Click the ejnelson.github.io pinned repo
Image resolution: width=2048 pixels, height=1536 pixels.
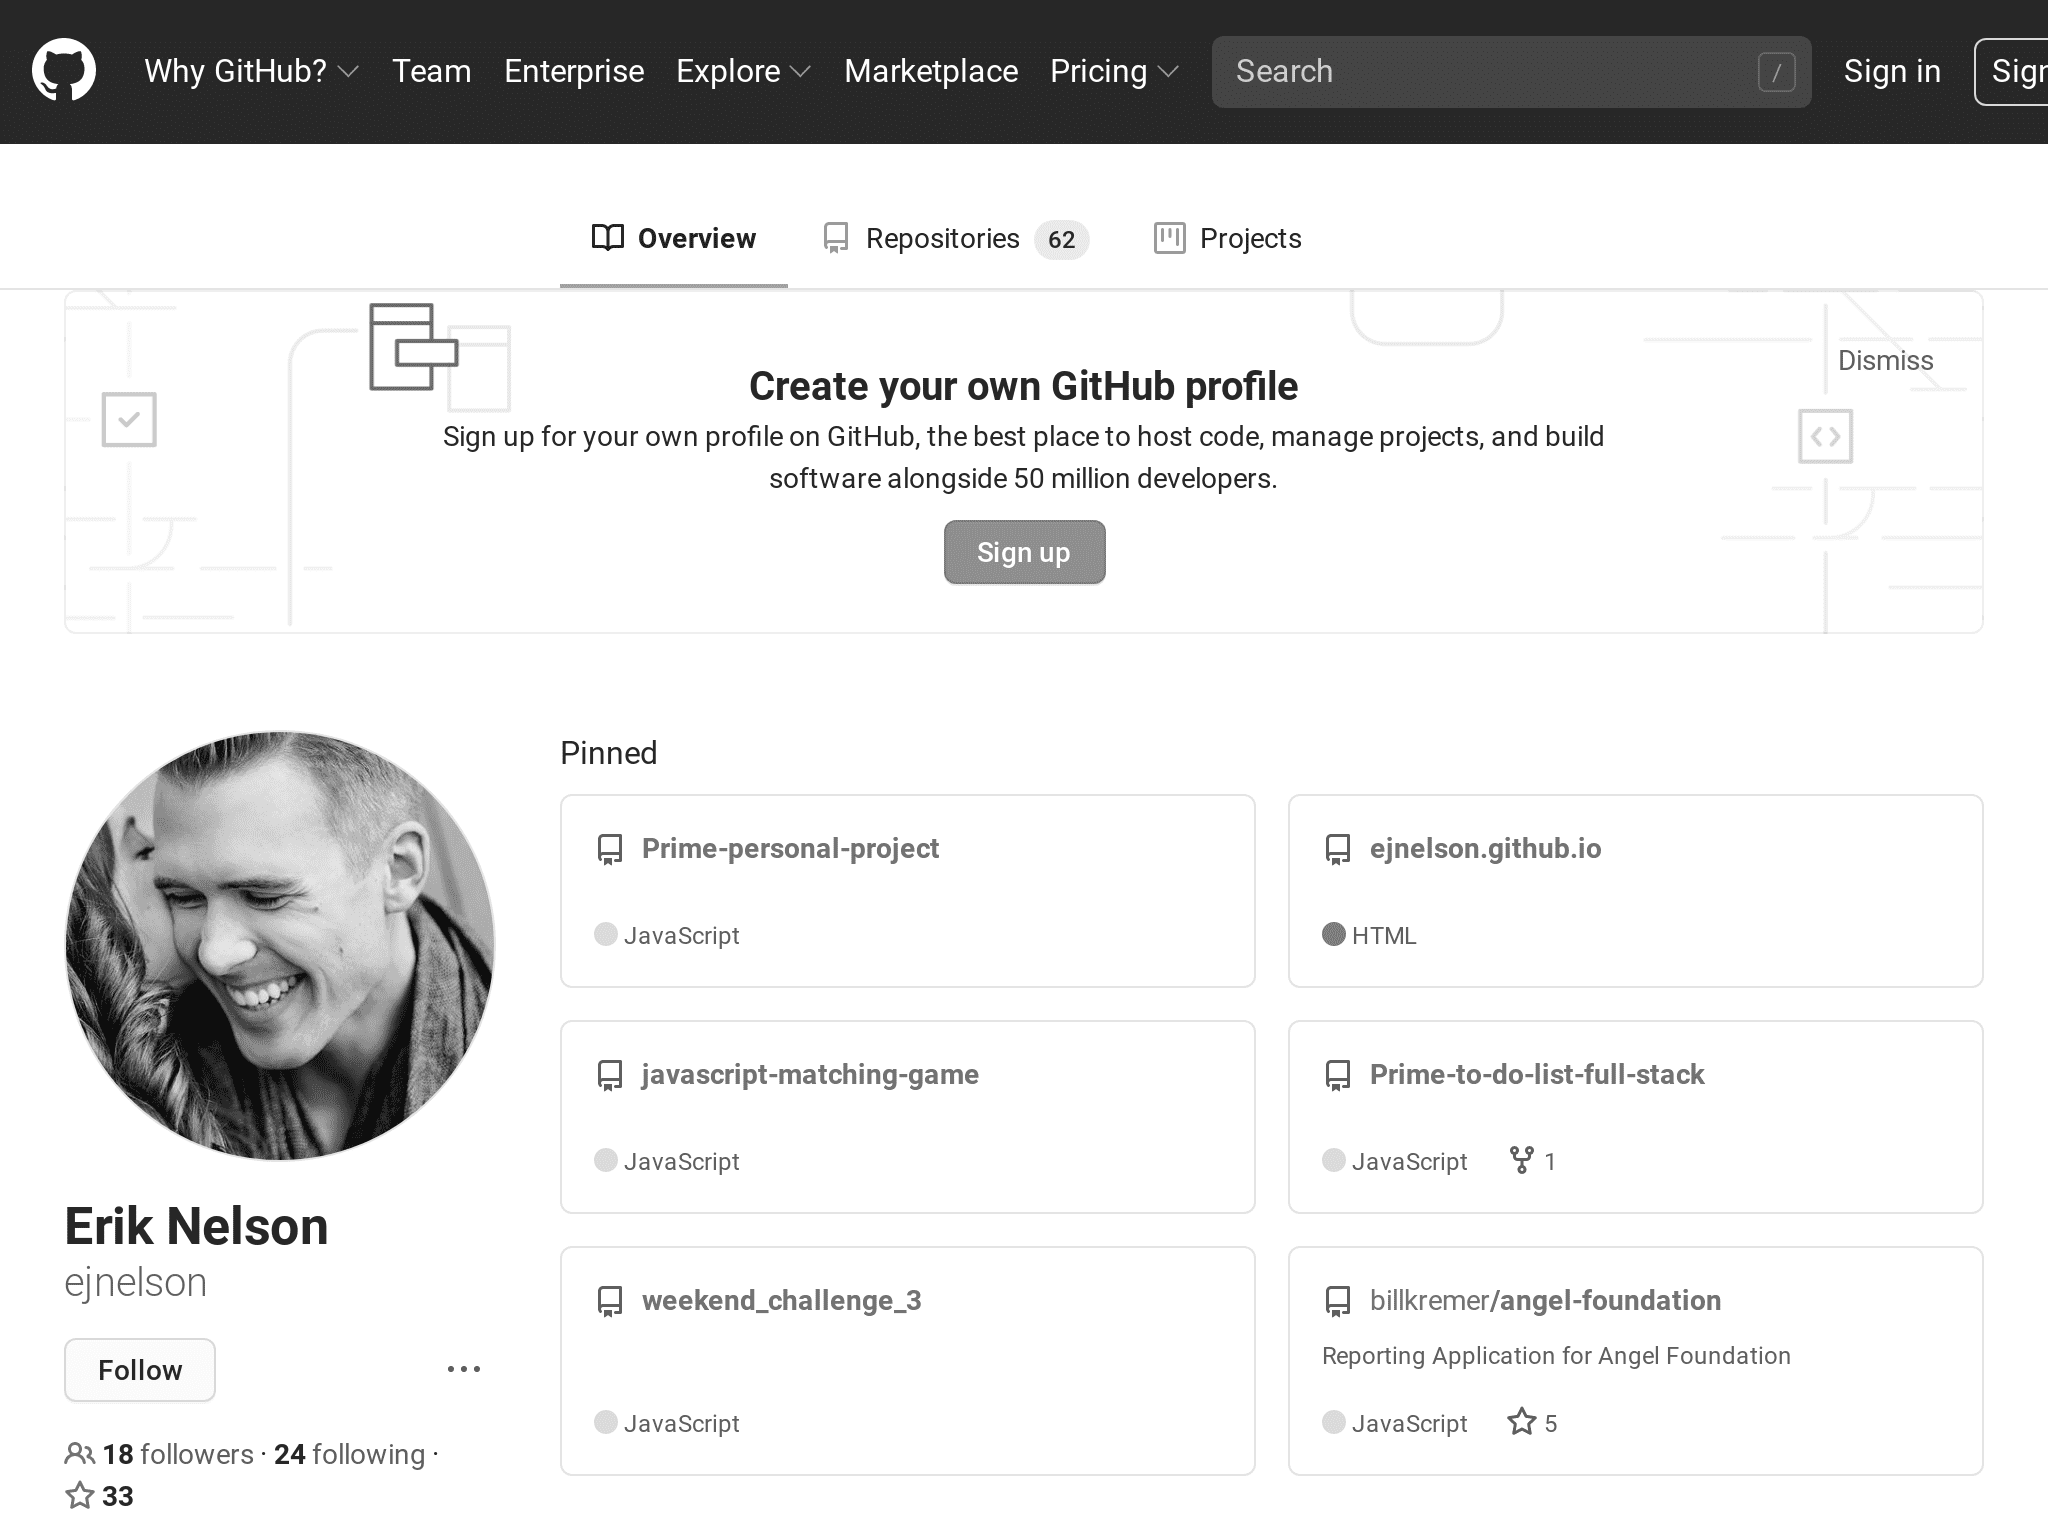click(x=1484, y=847)
